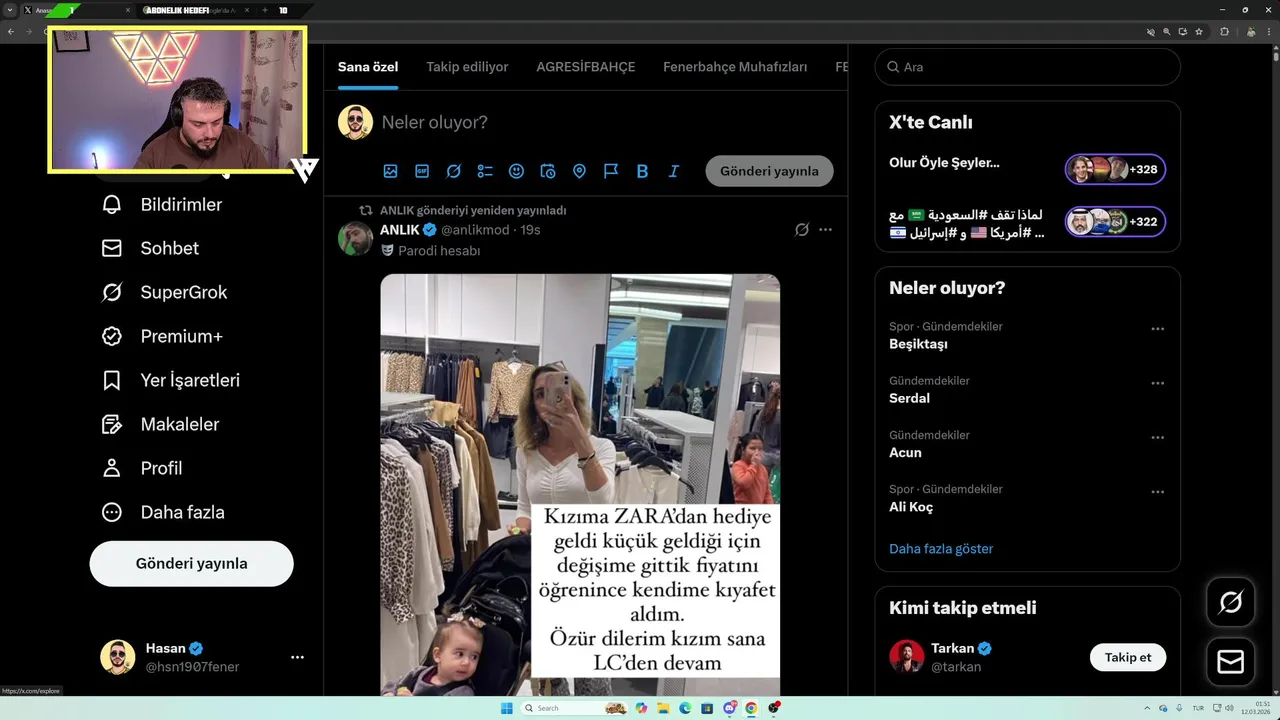Click Gönderi yayınla in composer
Viewport: 1280px width, 720px height.
(769, 171)
